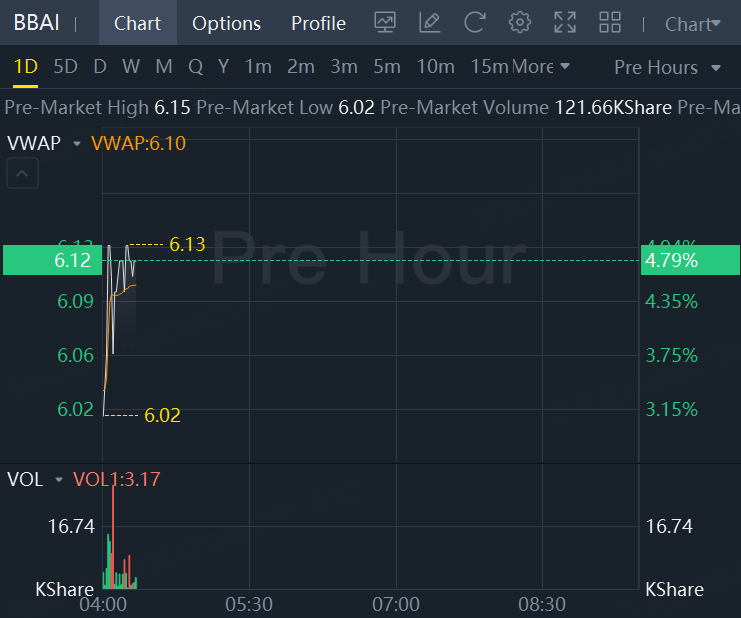Image resolution: width=741 pixels, height=618 pixels.
Task: Select the 5D timeframe
Action: (x=65, y=67)
